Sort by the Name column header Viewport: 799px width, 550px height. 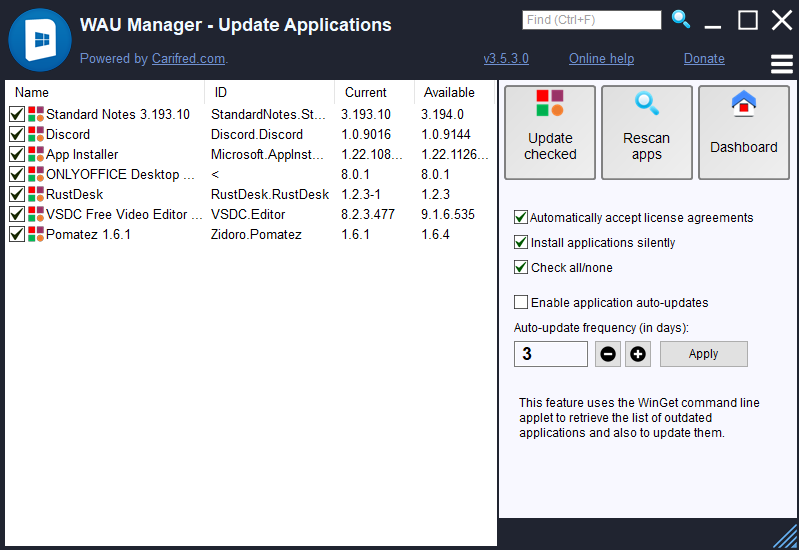pos(104,92)
